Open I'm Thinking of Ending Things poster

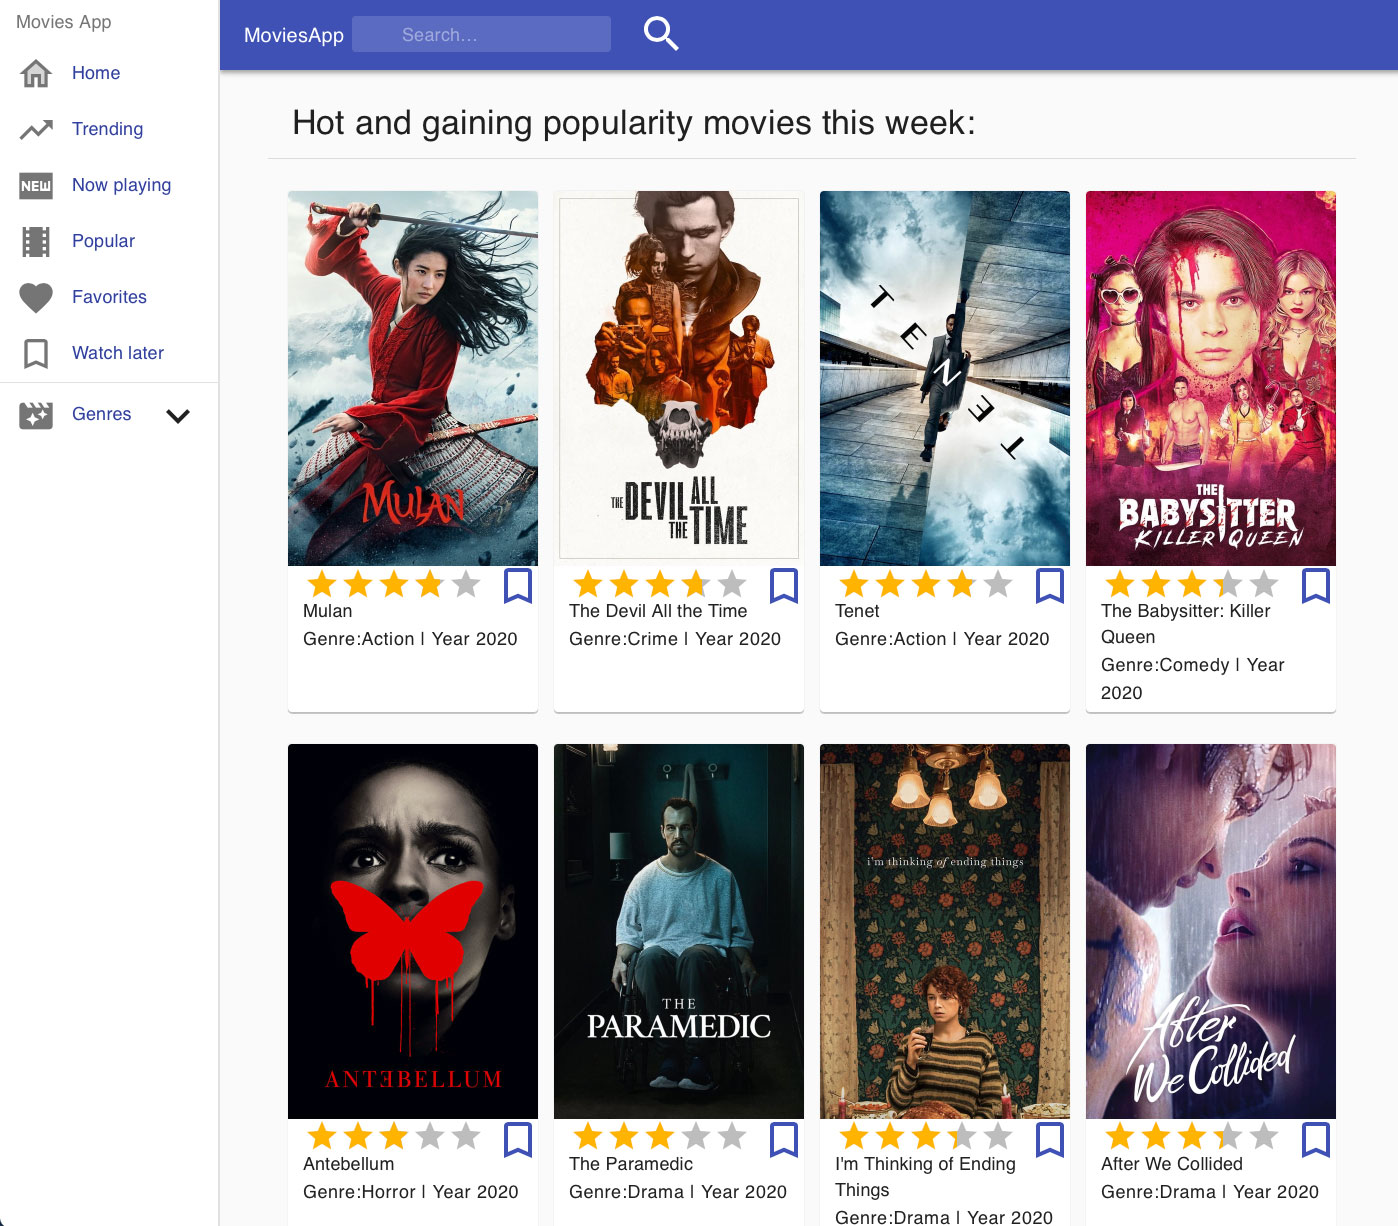pyautogui.click(x=945, y=931)
